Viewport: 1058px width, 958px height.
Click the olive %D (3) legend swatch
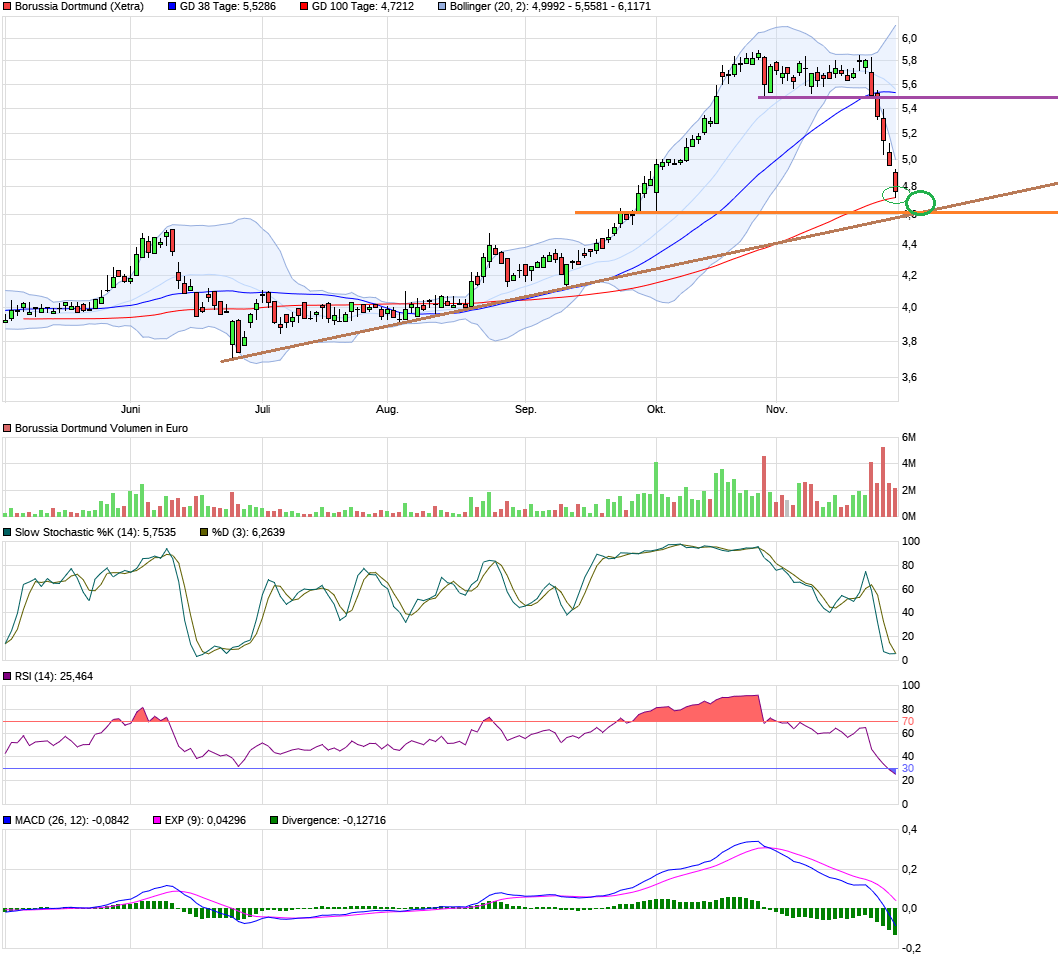coord(204,532)
